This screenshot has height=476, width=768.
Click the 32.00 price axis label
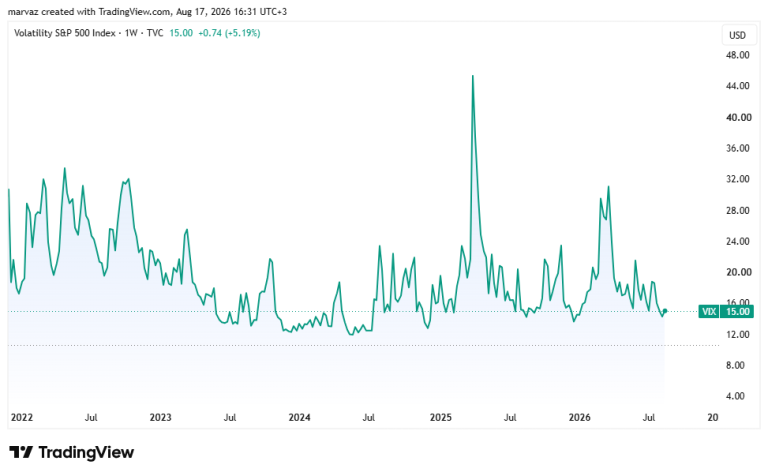click(x=738, y=179)
